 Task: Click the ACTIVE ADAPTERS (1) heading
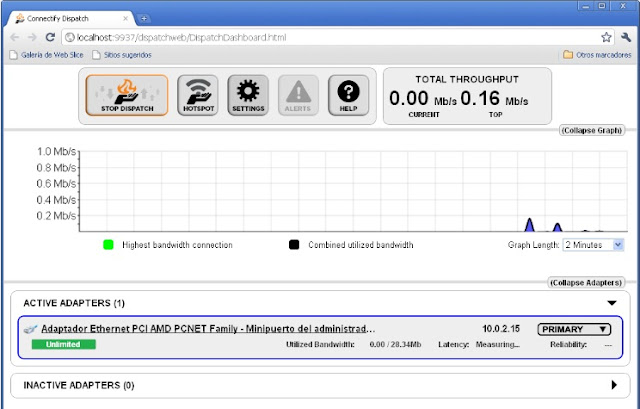74,303
